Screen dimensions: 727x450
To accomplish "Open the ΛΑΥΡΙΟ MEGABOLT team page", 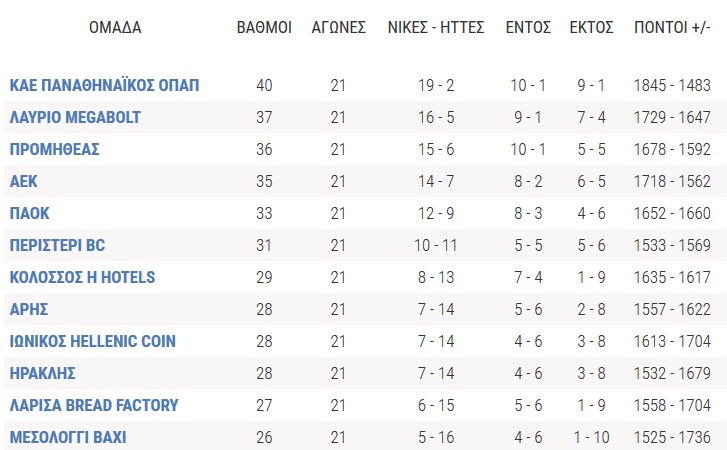I will [75, 117].
